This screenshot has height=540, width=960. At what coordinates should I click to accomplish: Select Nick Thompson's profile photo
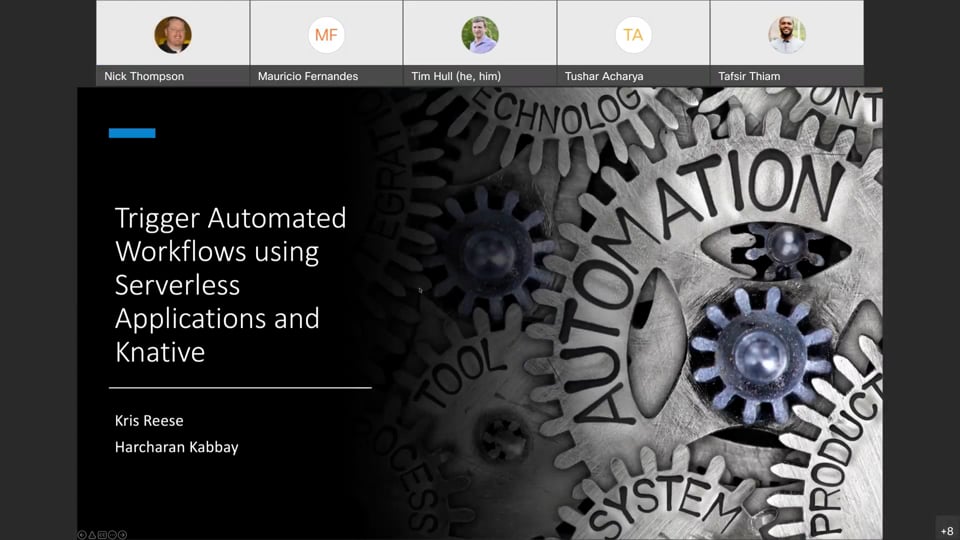coord(173,35)
